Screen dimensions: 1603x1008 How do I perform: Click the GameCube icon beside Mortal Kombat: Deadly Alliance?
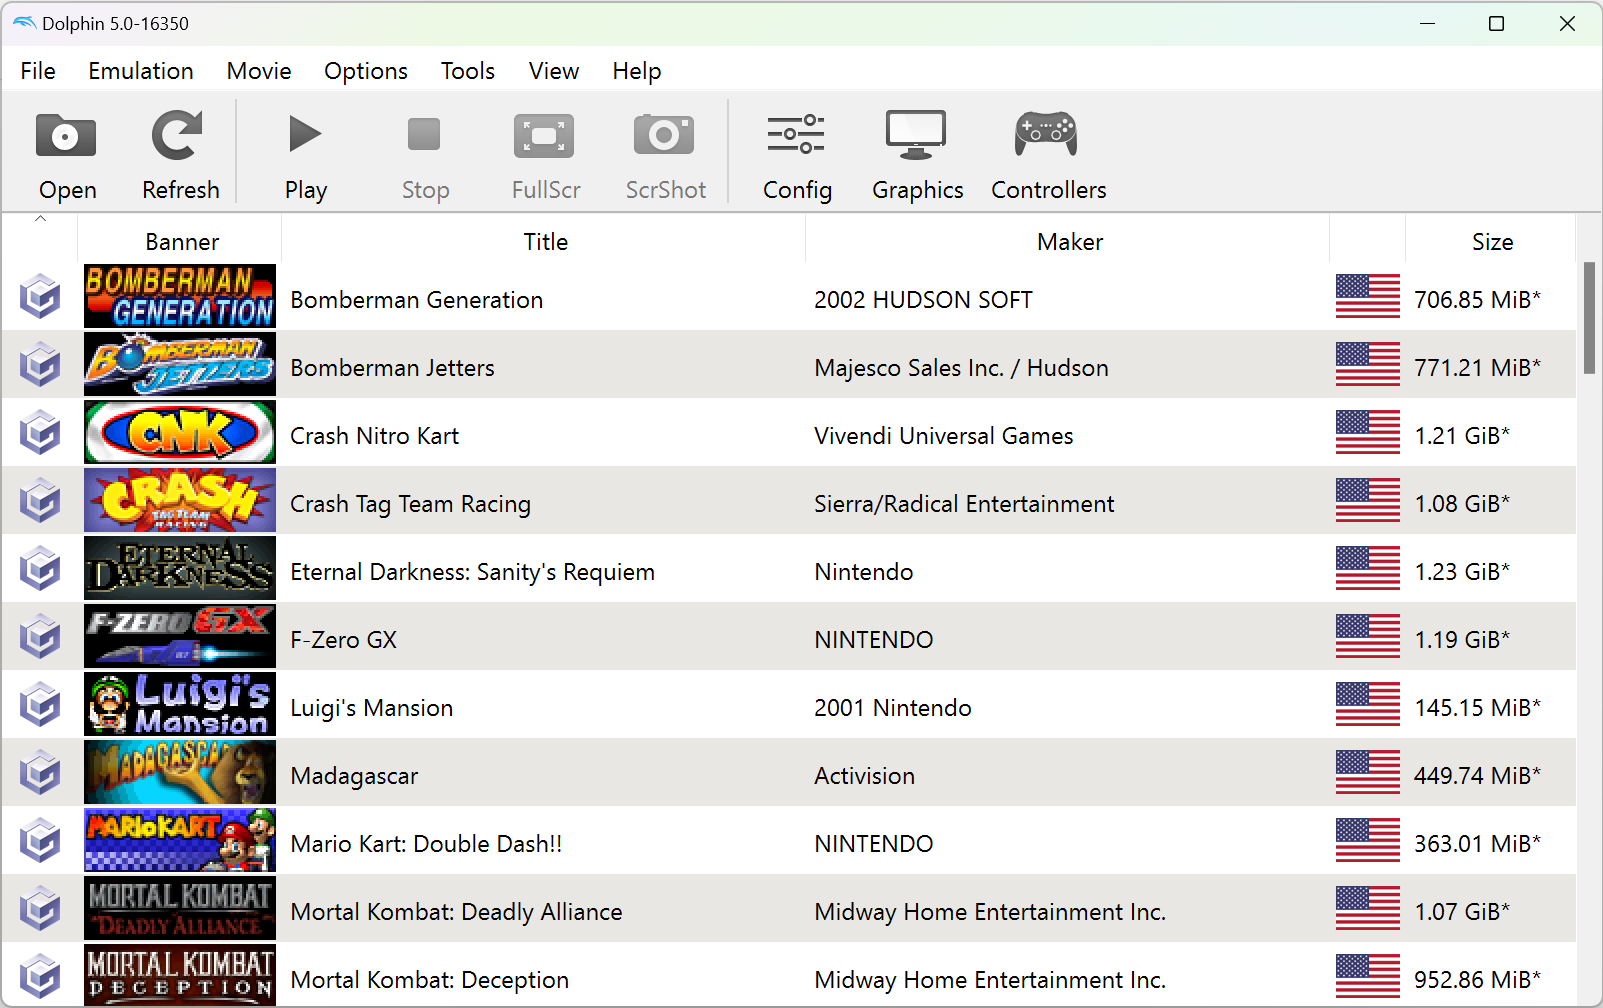click(41, 909)
